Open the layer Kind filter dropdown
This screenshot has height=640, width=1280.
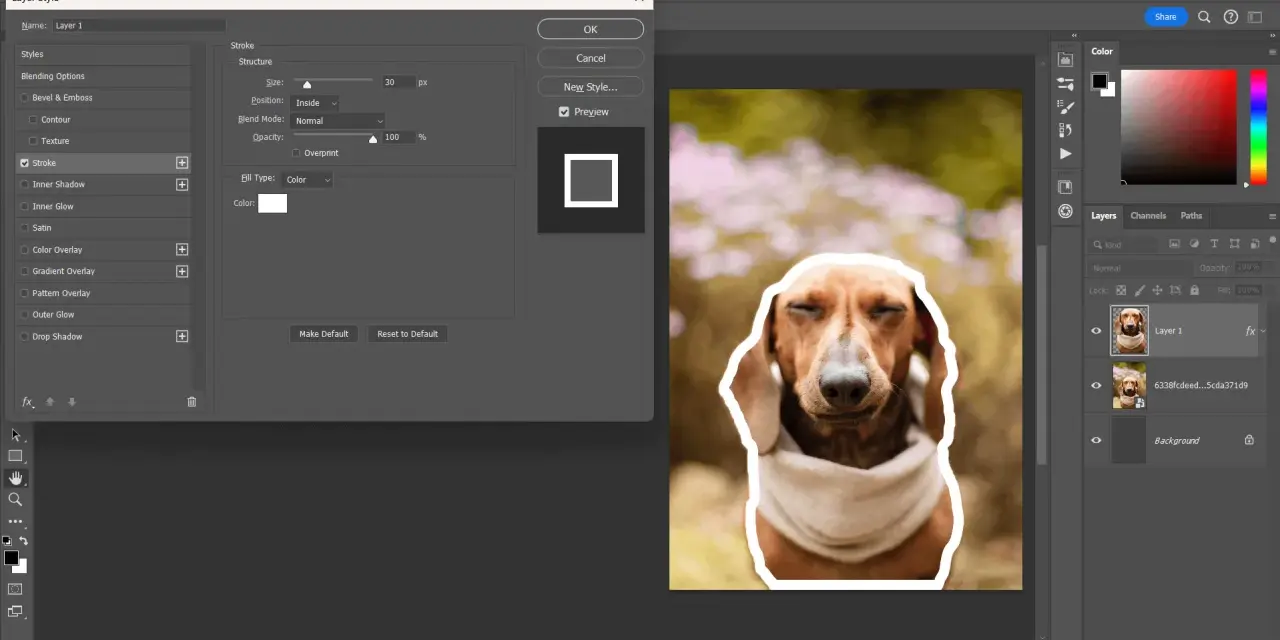[x=1125, y=244]
